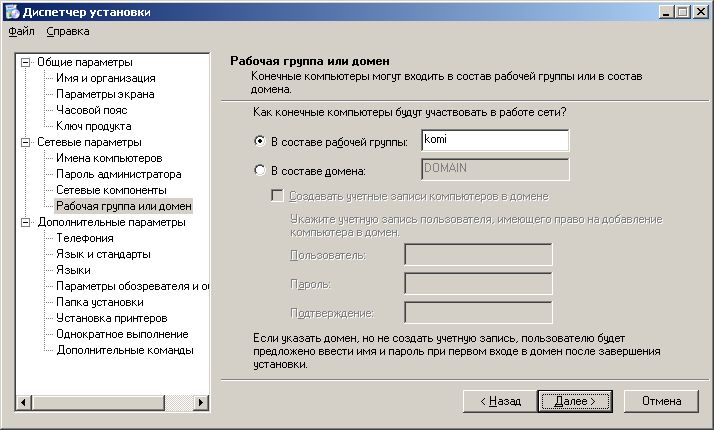Open the Файл menu
714x430 pixels.
pyautogui.click(x=21, y=32)
